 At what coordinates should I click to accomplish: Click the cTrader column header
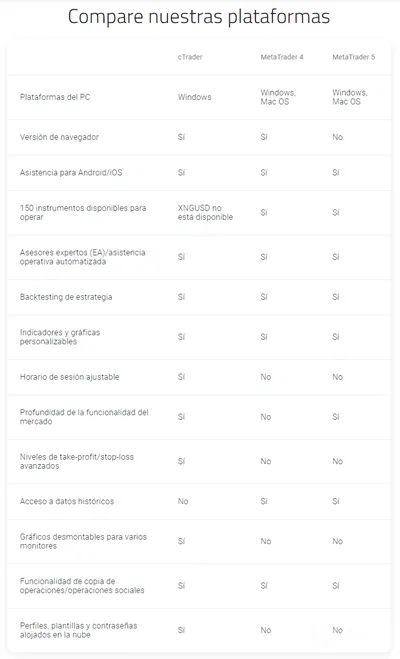(190, 57)
